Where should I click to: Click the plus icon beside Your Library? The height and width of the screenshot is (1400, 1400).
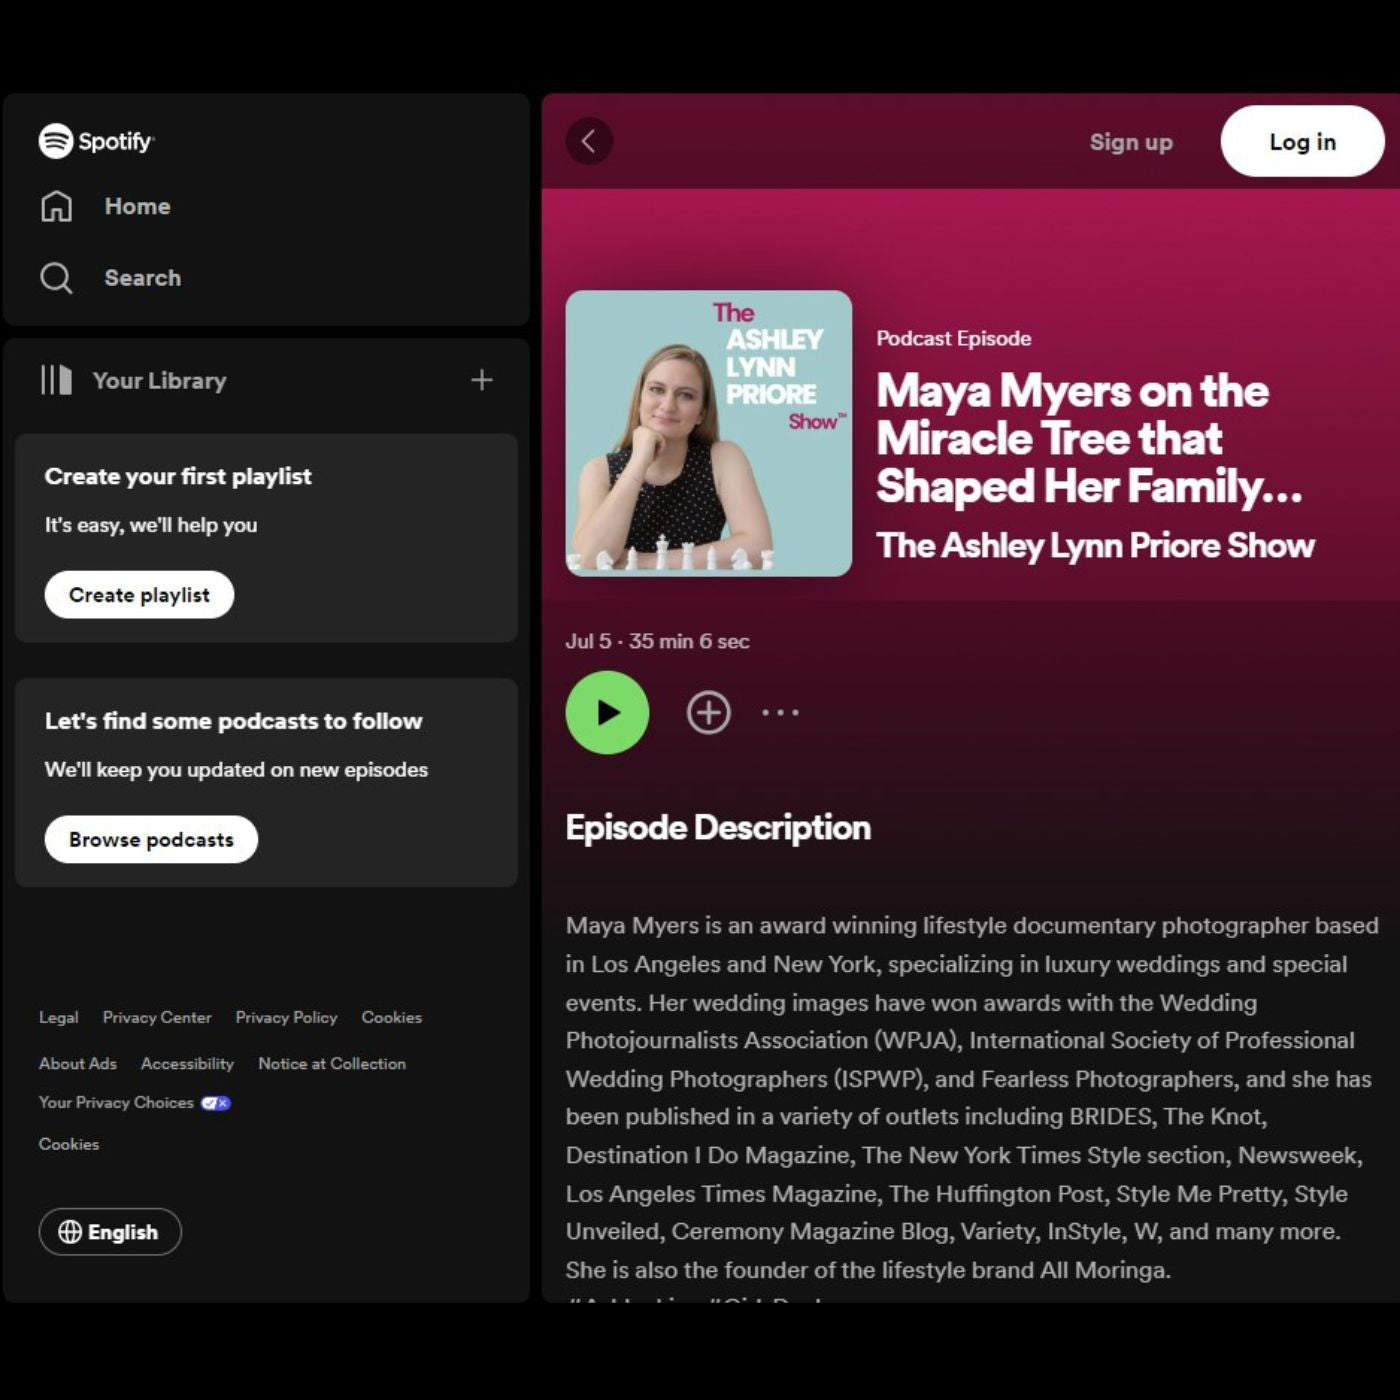(482, 380)
